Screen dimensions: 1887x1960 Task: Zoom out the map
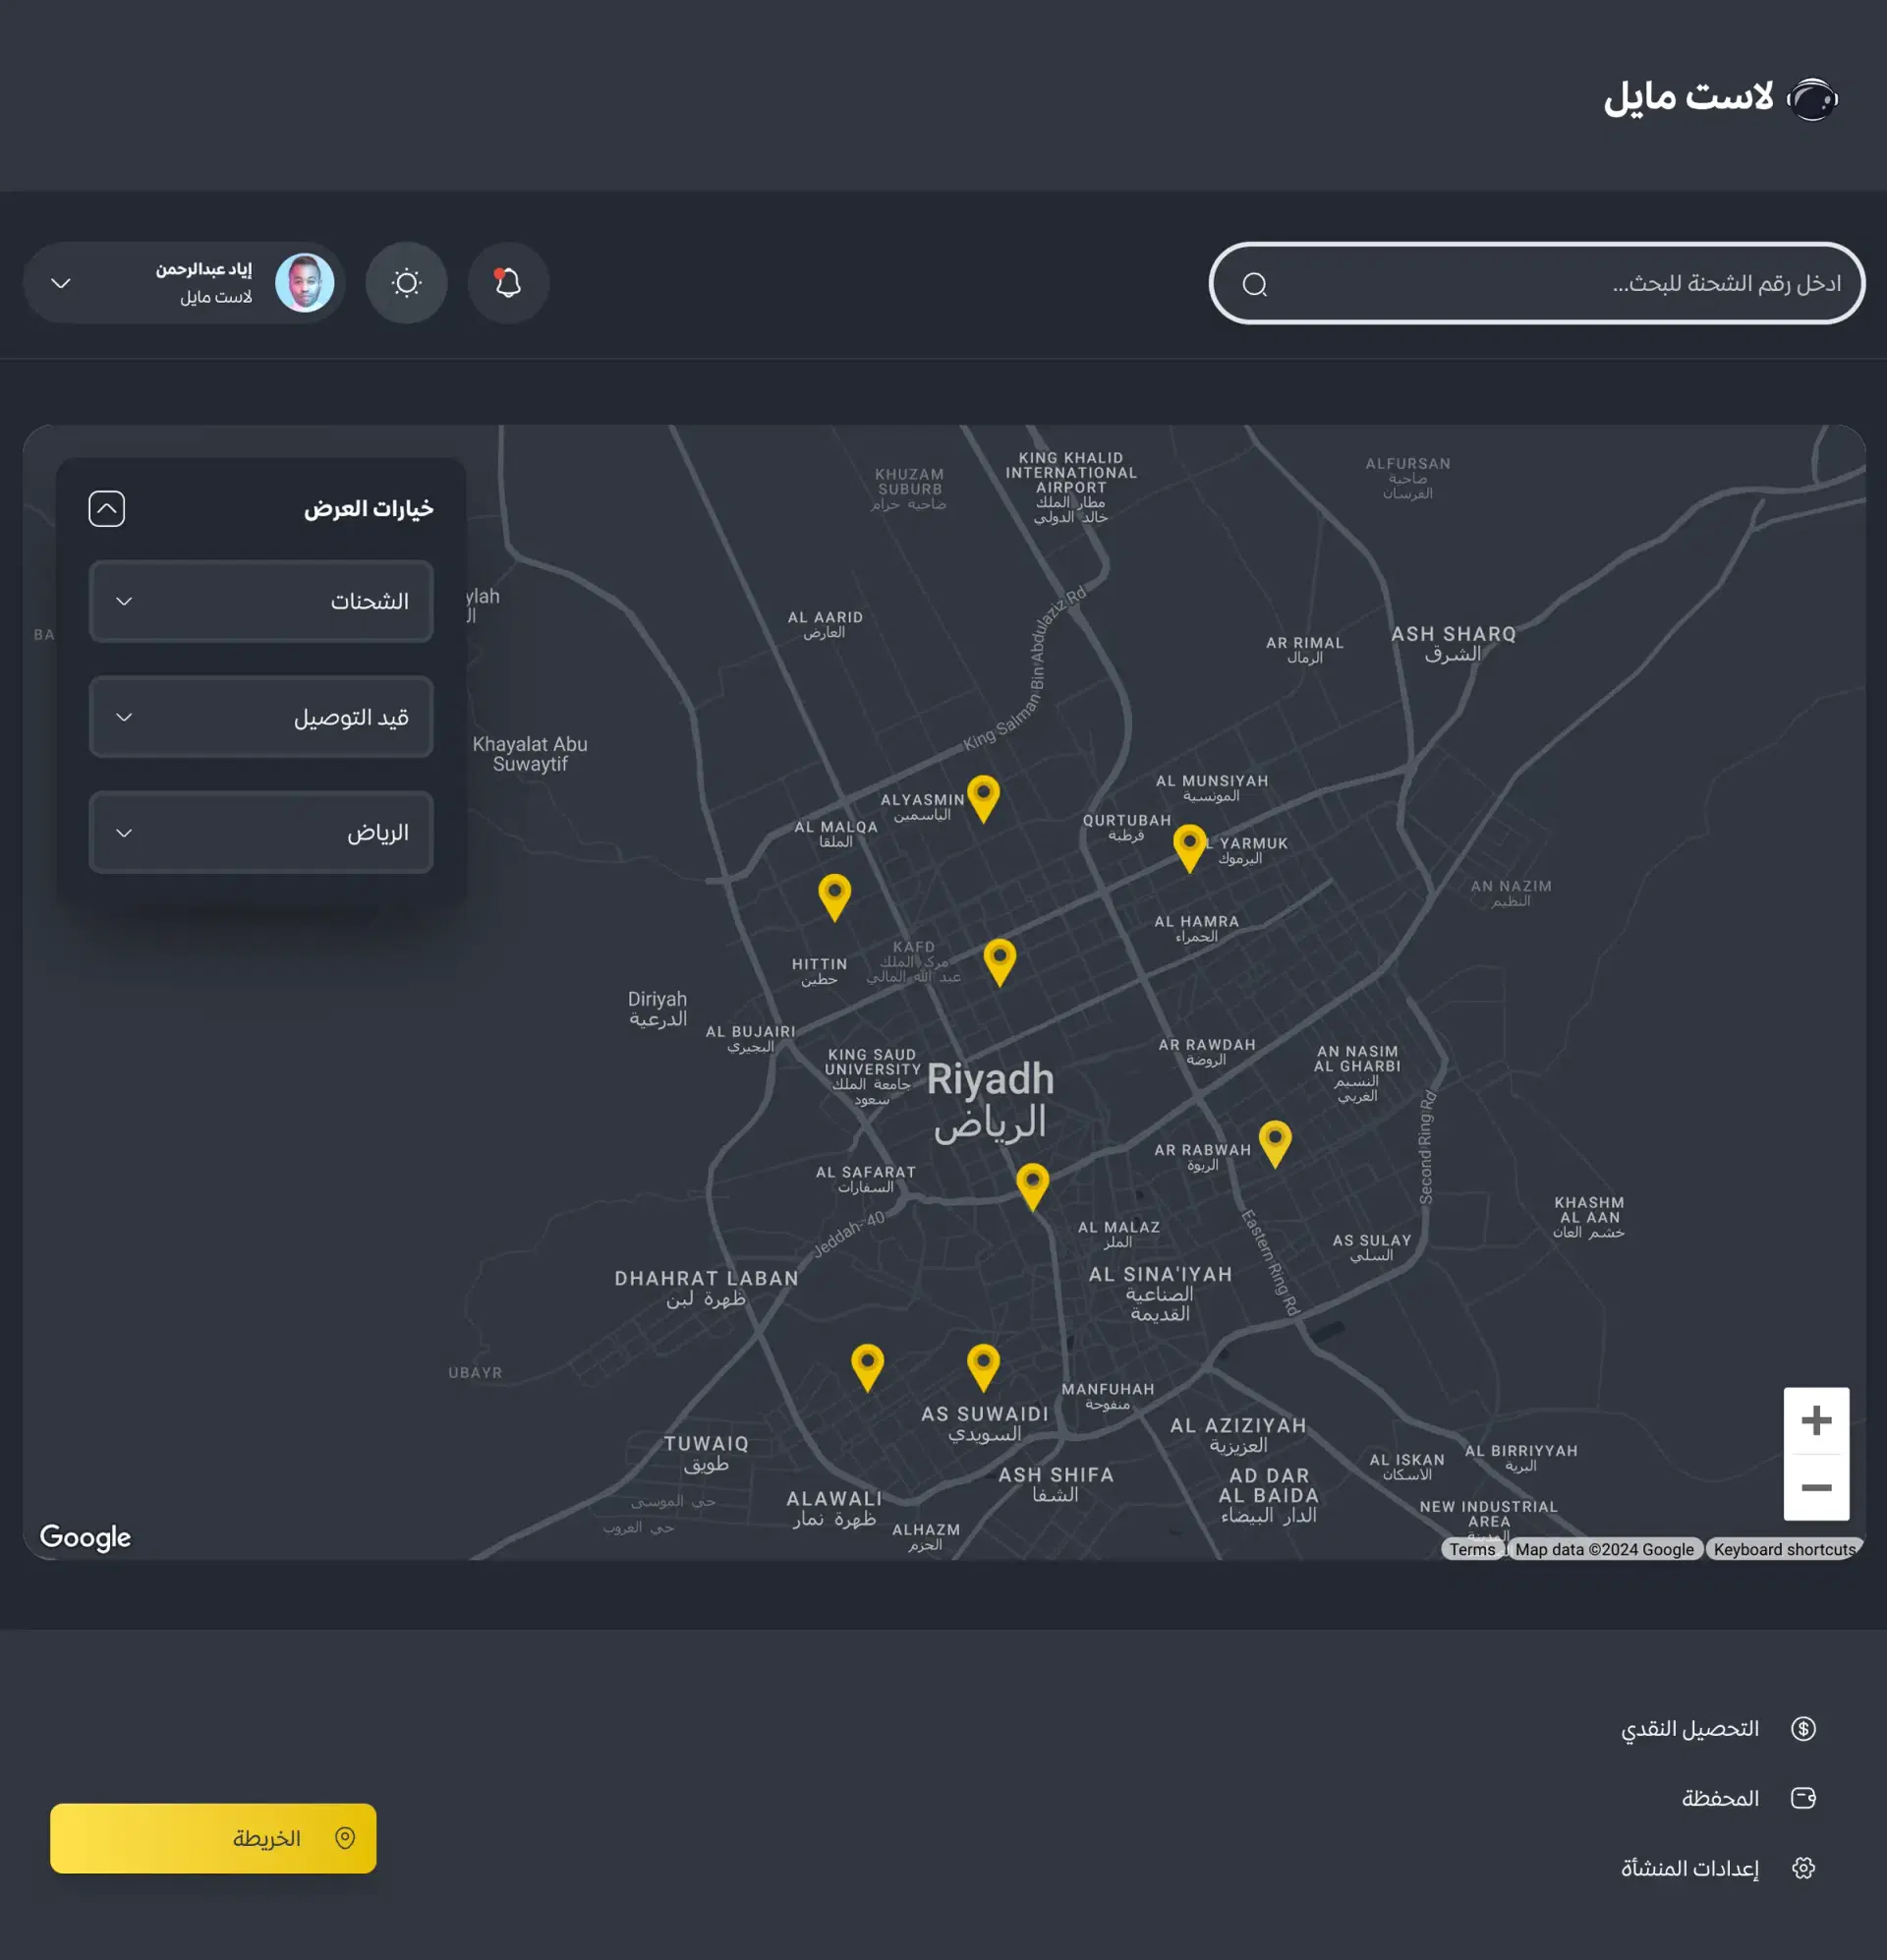click(x=1816, y=1487)
